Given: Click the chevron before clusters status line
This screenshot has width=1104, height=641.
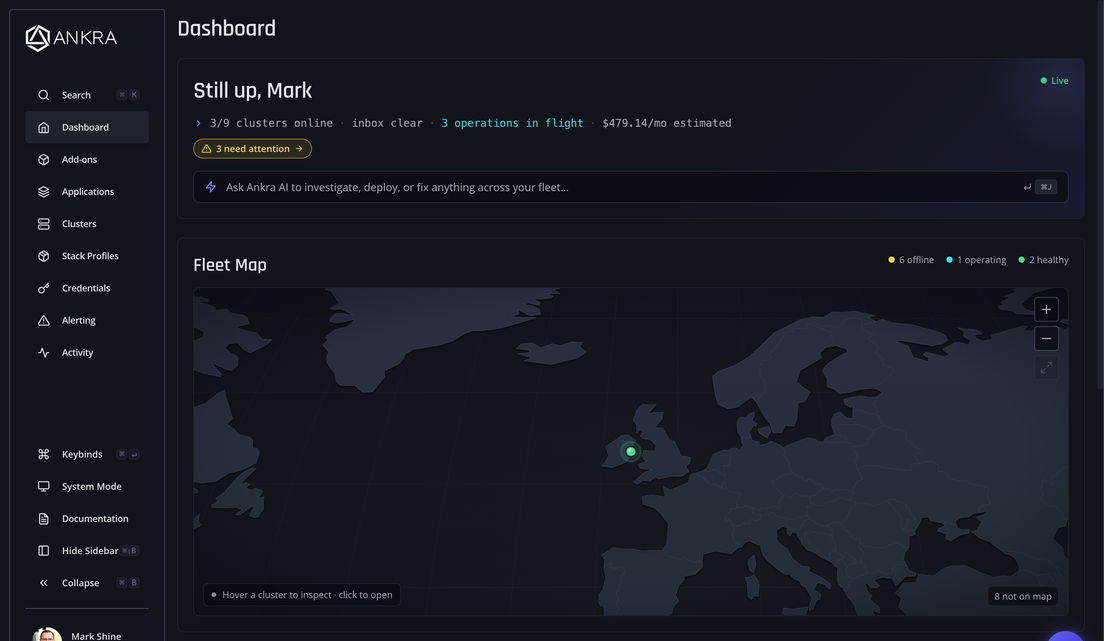Looking at the screenshot, I should pos(199,123).
